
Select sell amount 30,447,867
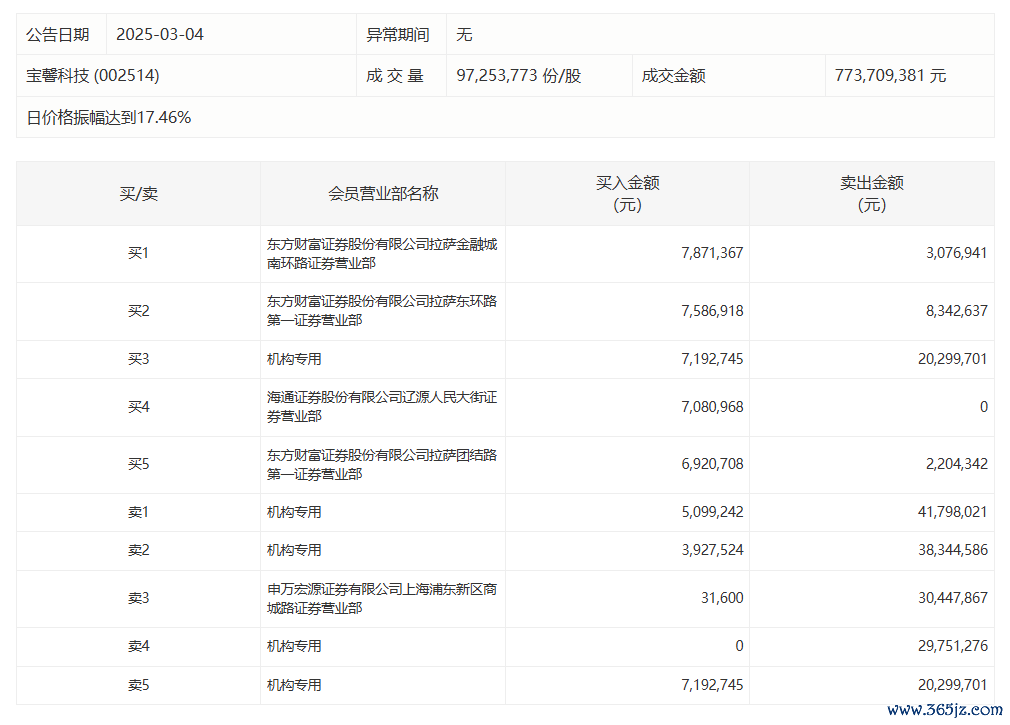click(x=953, y=599)
